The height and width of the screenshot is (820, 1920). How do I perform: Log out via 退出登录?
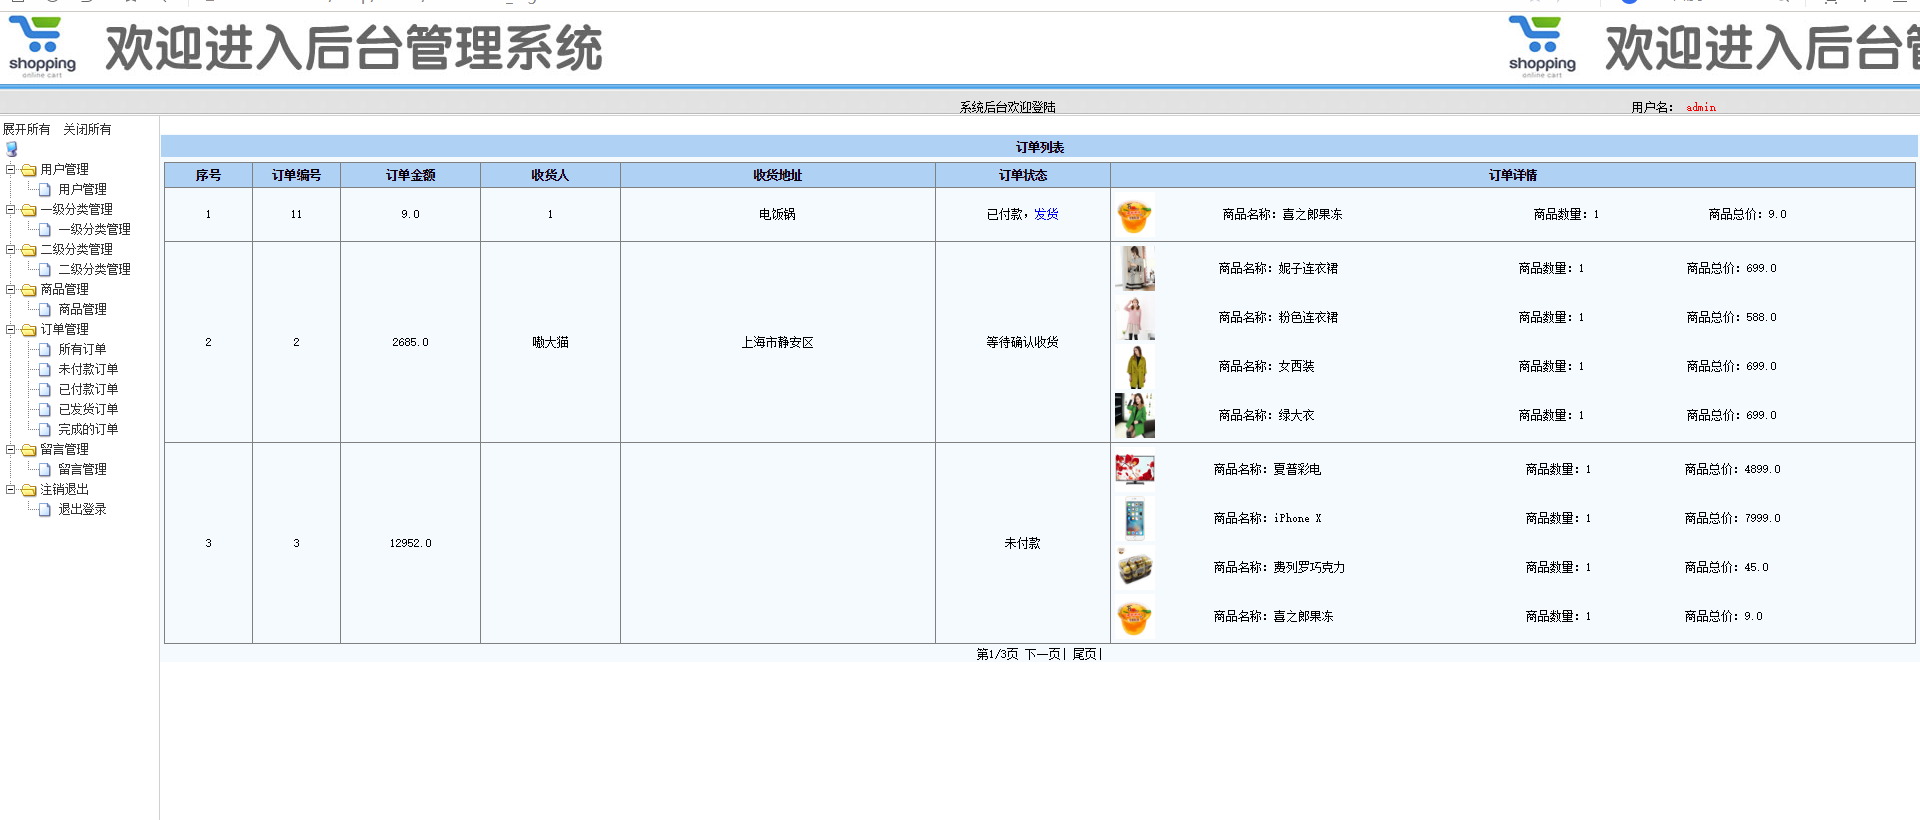coord(82,509)
